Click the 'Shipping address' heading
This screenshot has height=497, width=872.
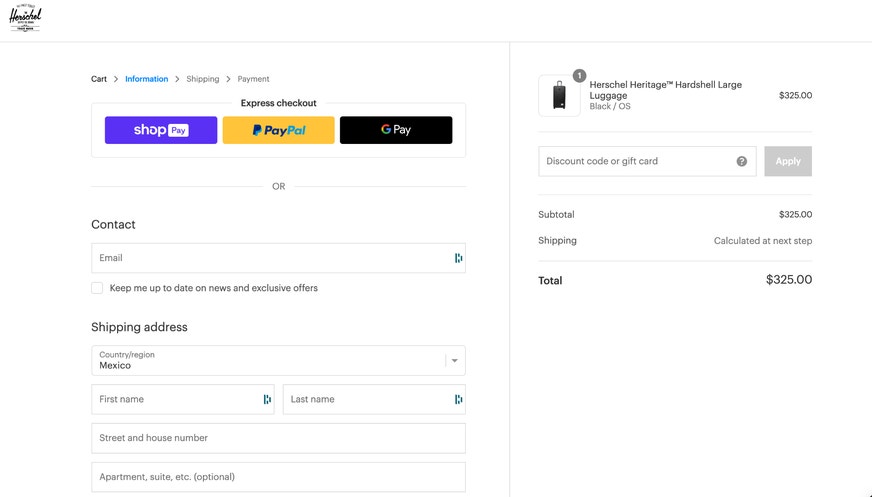139,327
